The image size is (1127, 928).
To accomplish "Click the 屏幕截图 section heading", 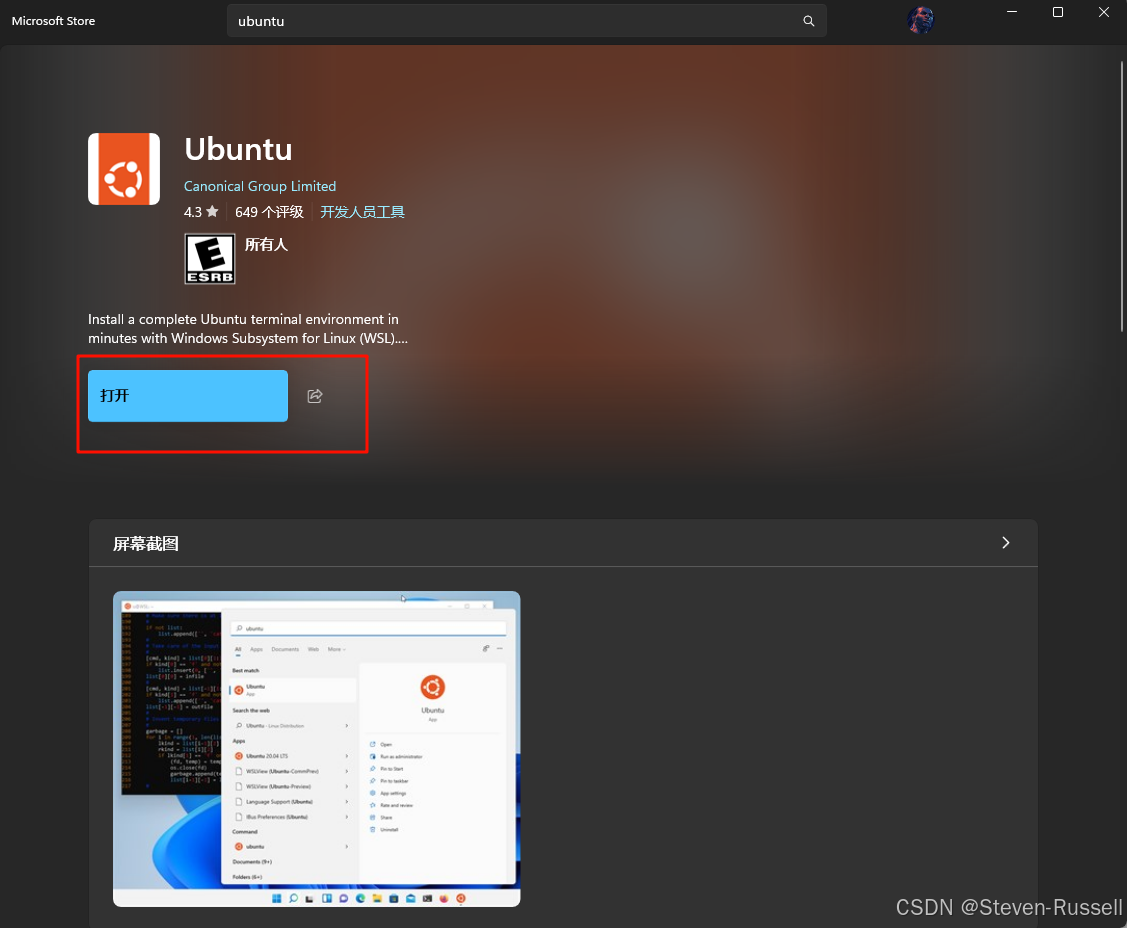I will 146,543.
